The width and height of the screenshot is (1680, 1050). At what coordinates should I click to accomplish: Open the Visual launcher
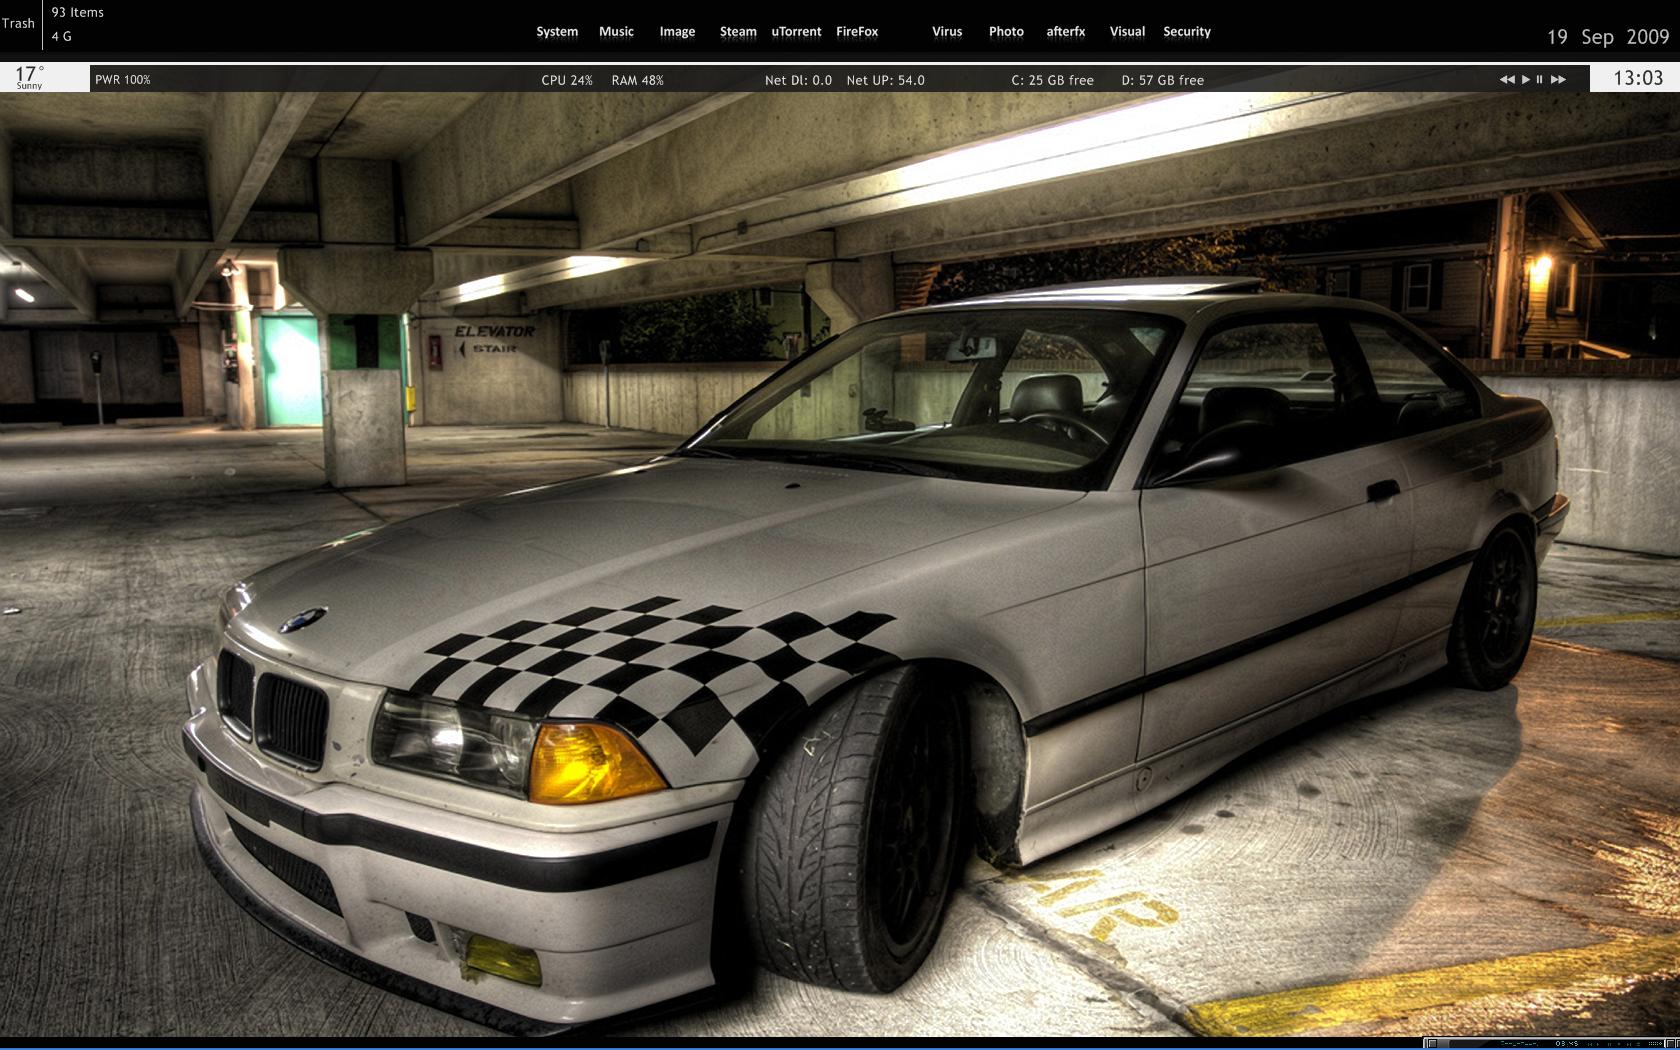1127,32
